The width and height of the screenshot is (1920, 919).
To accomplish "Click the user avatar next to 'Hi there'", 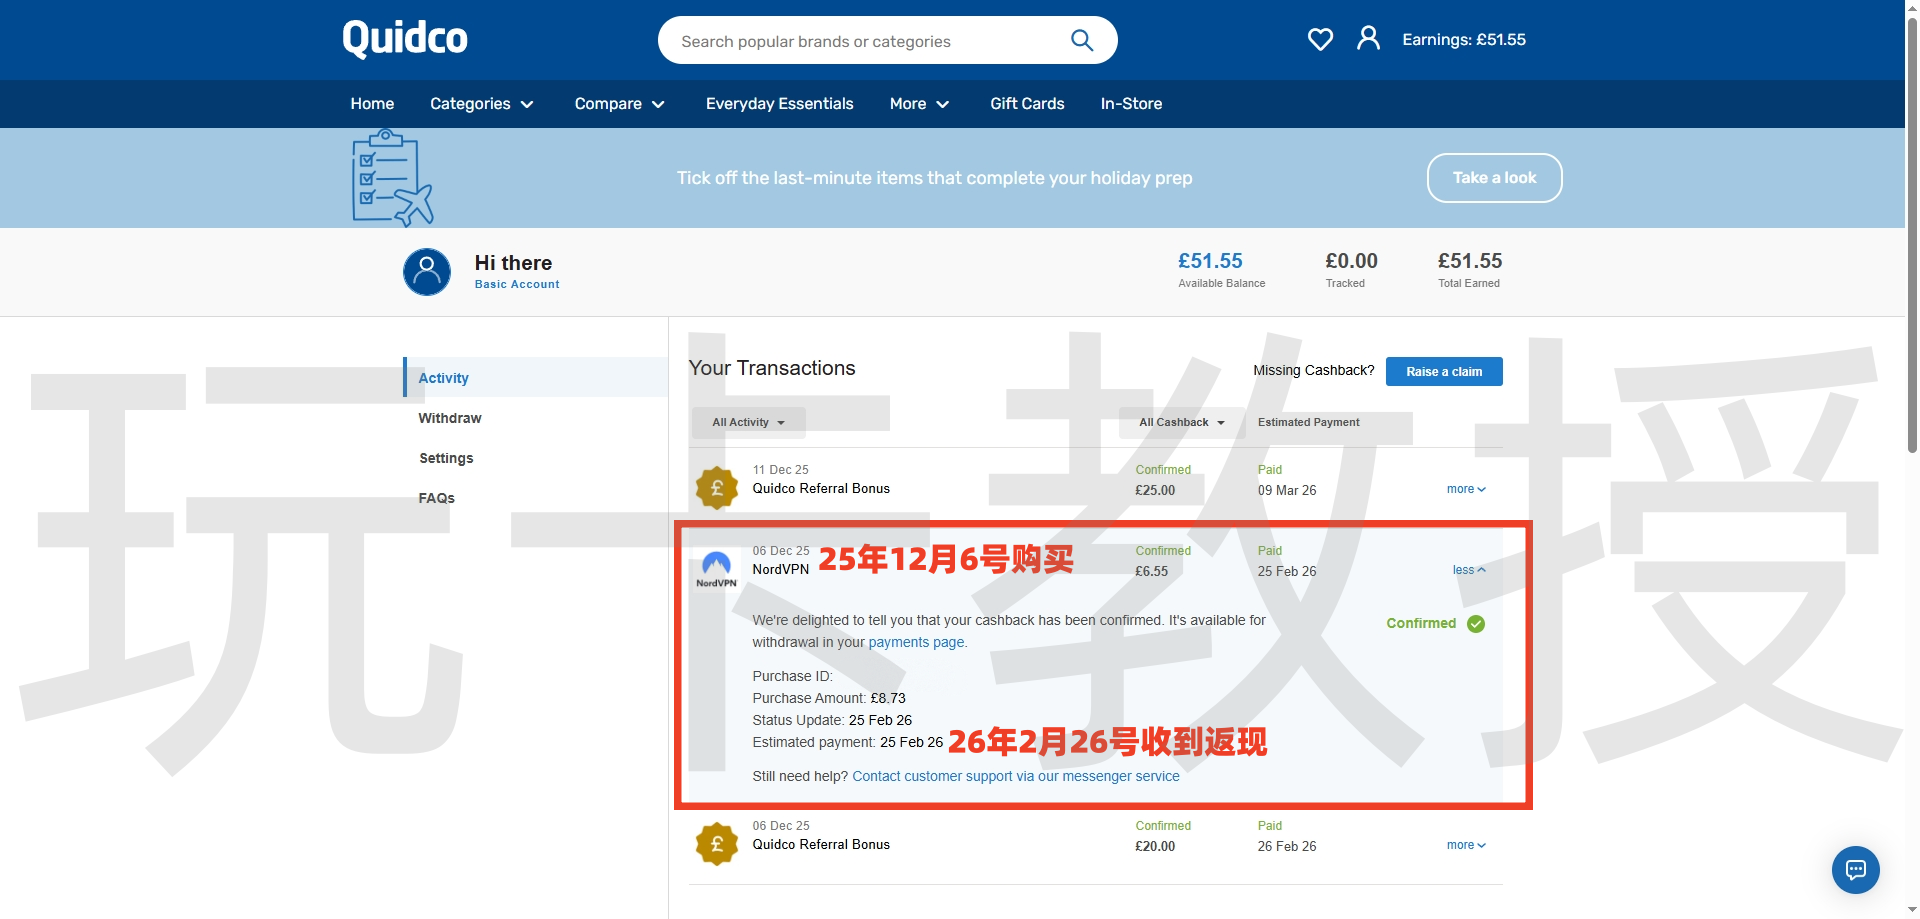I will point(427,271).
